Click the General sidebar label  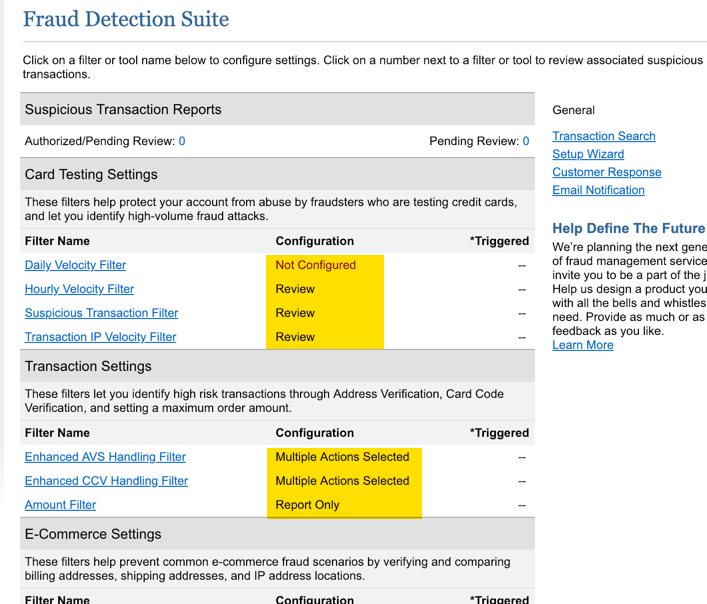click(574, 110)
